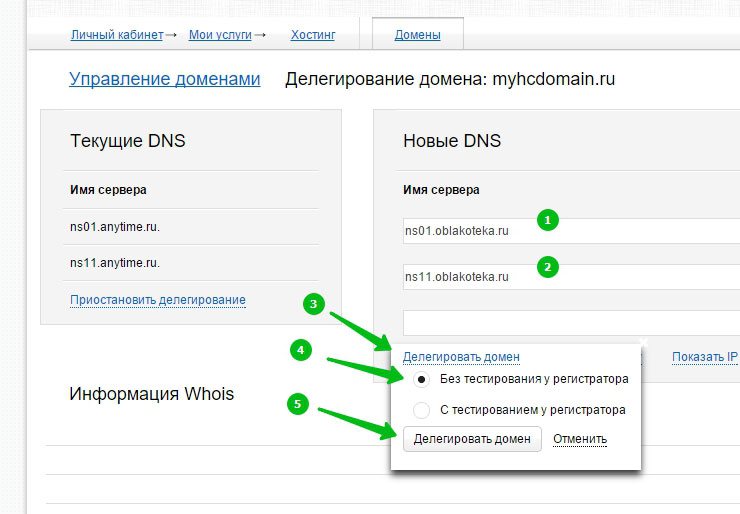Click the green step marker 5
The height and width of the screenshot is (514, 740).
[295, 404]
